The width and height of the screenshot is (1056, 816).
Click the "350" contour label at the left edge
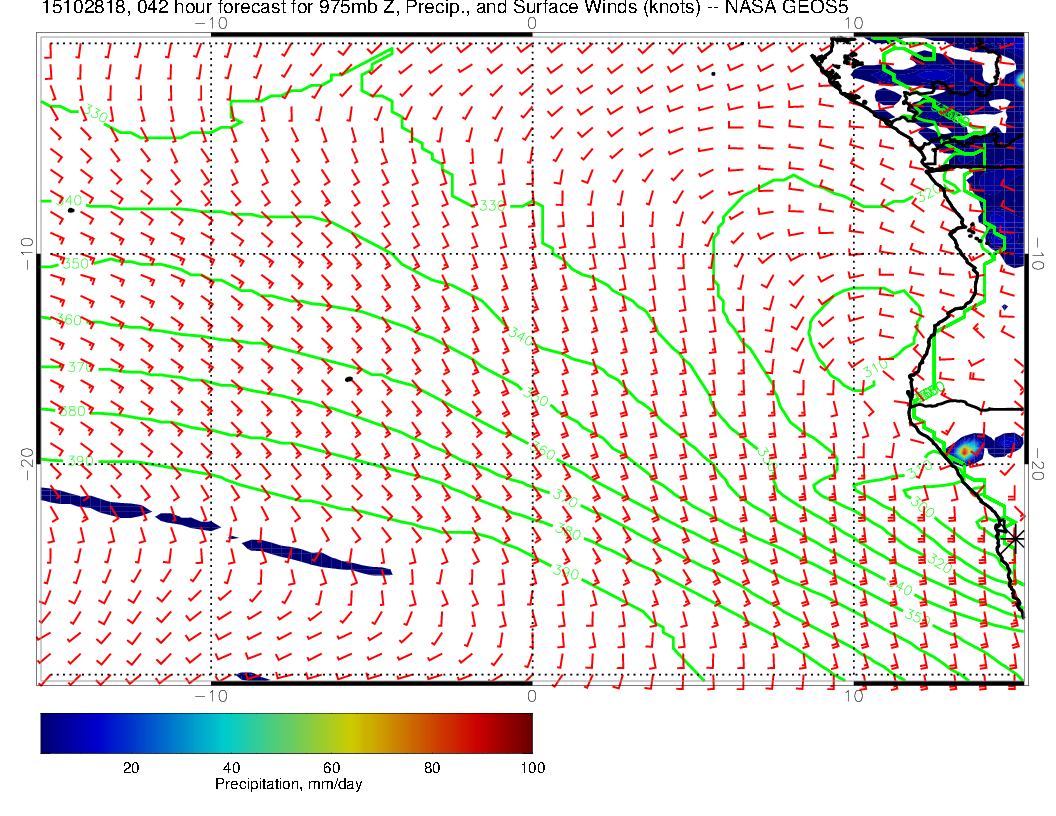(x=75, y=263)
